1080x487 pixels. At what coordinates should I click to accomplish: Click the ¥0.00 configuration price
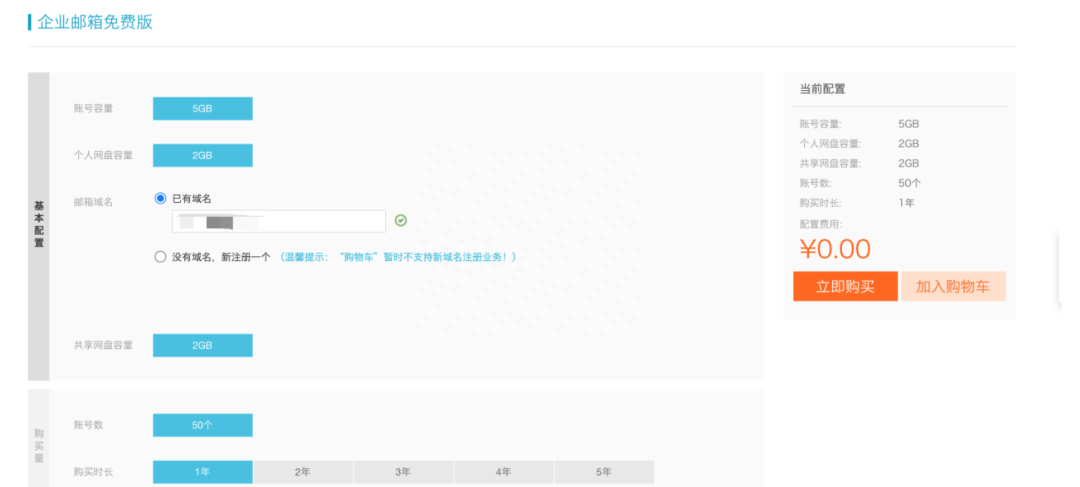[x=835, y=249]
